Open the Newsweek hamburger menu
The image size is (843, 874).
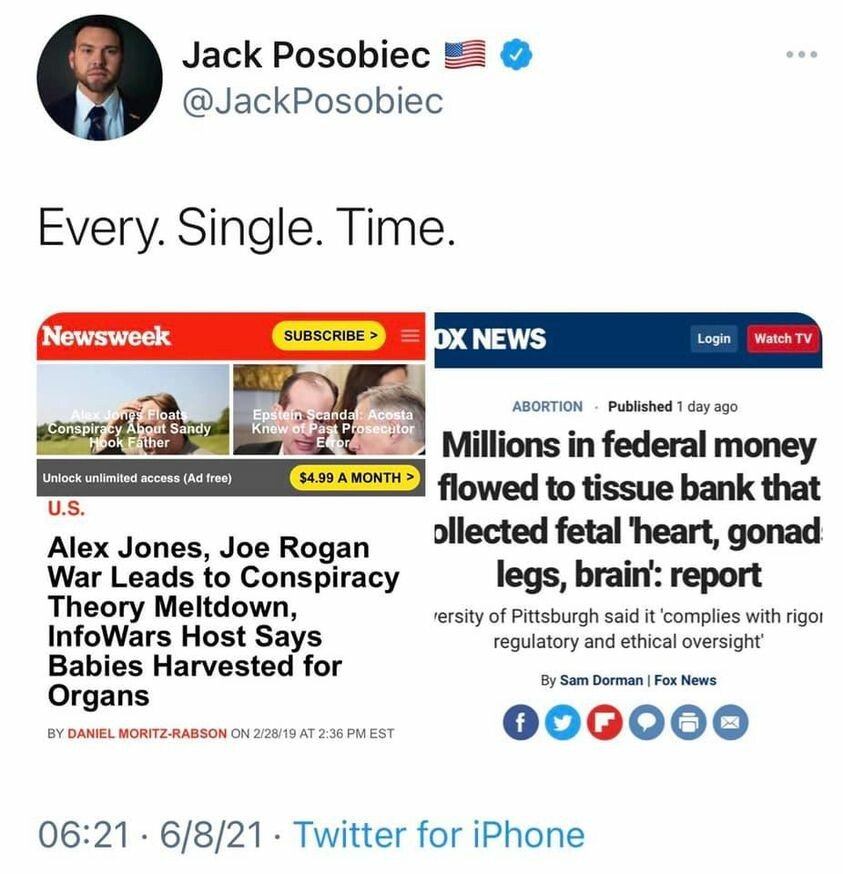click(x=409, y=335)
